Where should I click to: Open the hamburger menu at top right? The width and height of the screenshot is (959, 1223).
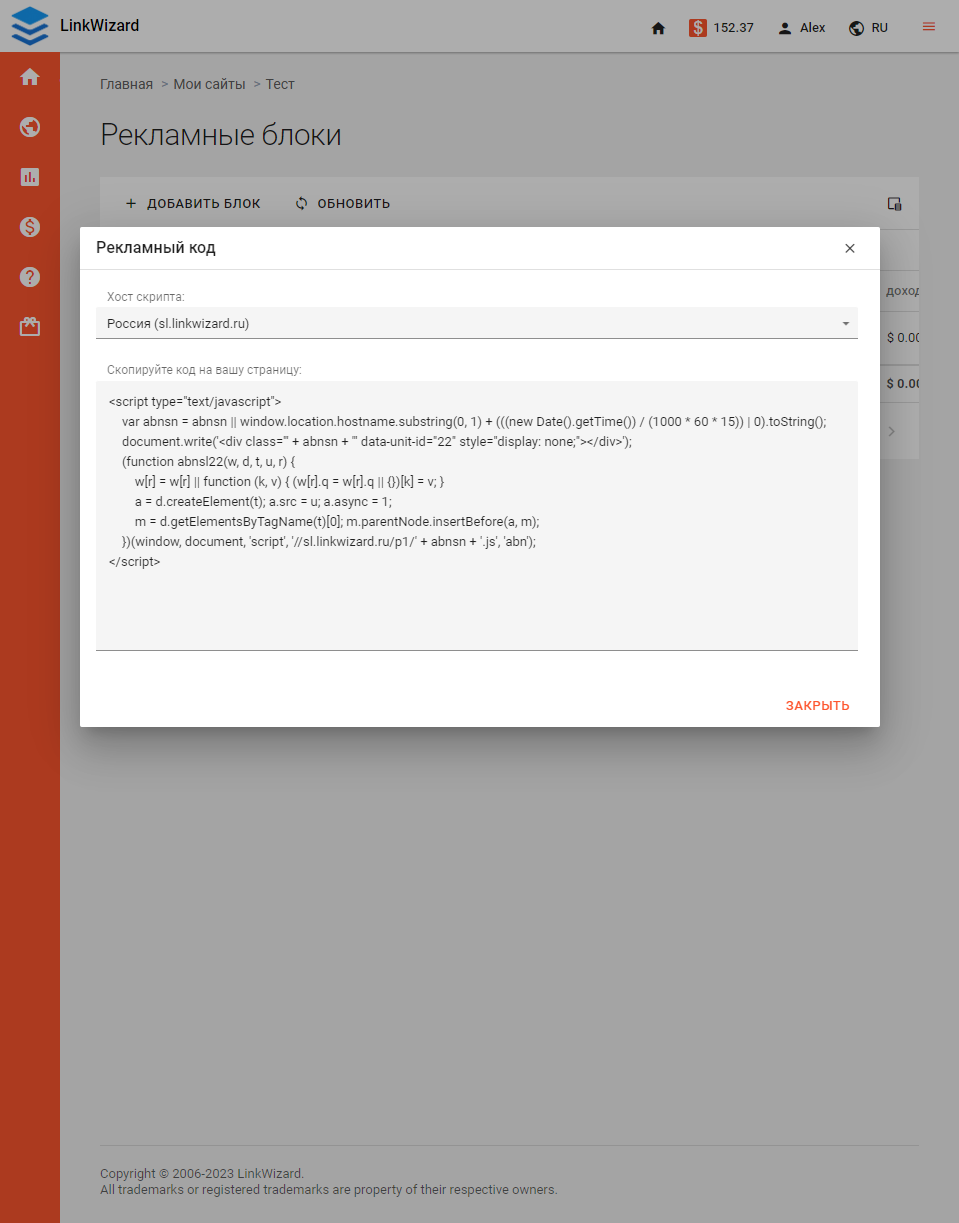click(x=927, y=27)
